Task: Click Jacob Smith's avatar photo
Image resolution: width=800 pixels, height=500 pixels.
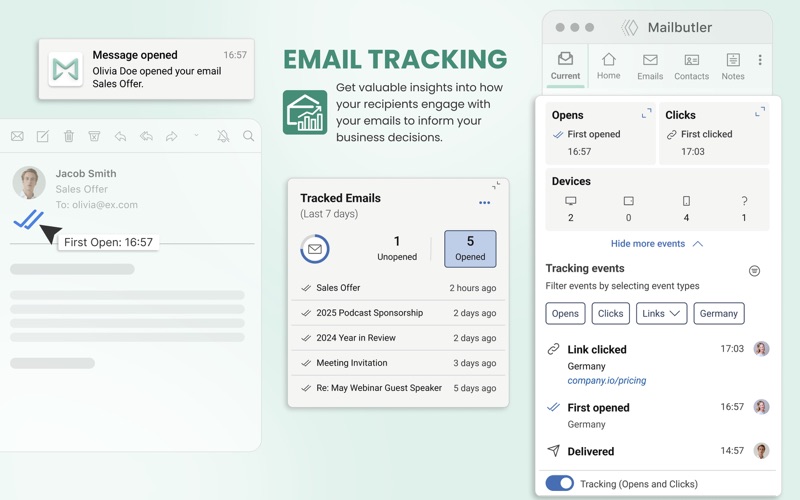Action: (29, 183)
